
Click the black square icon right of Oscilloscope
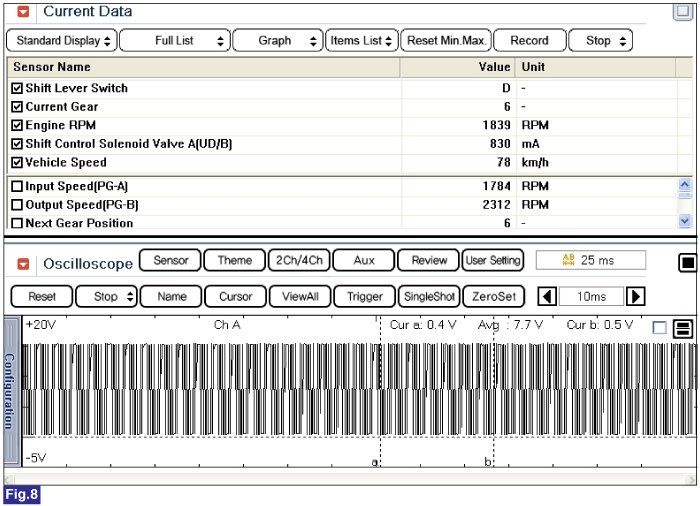coord(687,263)
